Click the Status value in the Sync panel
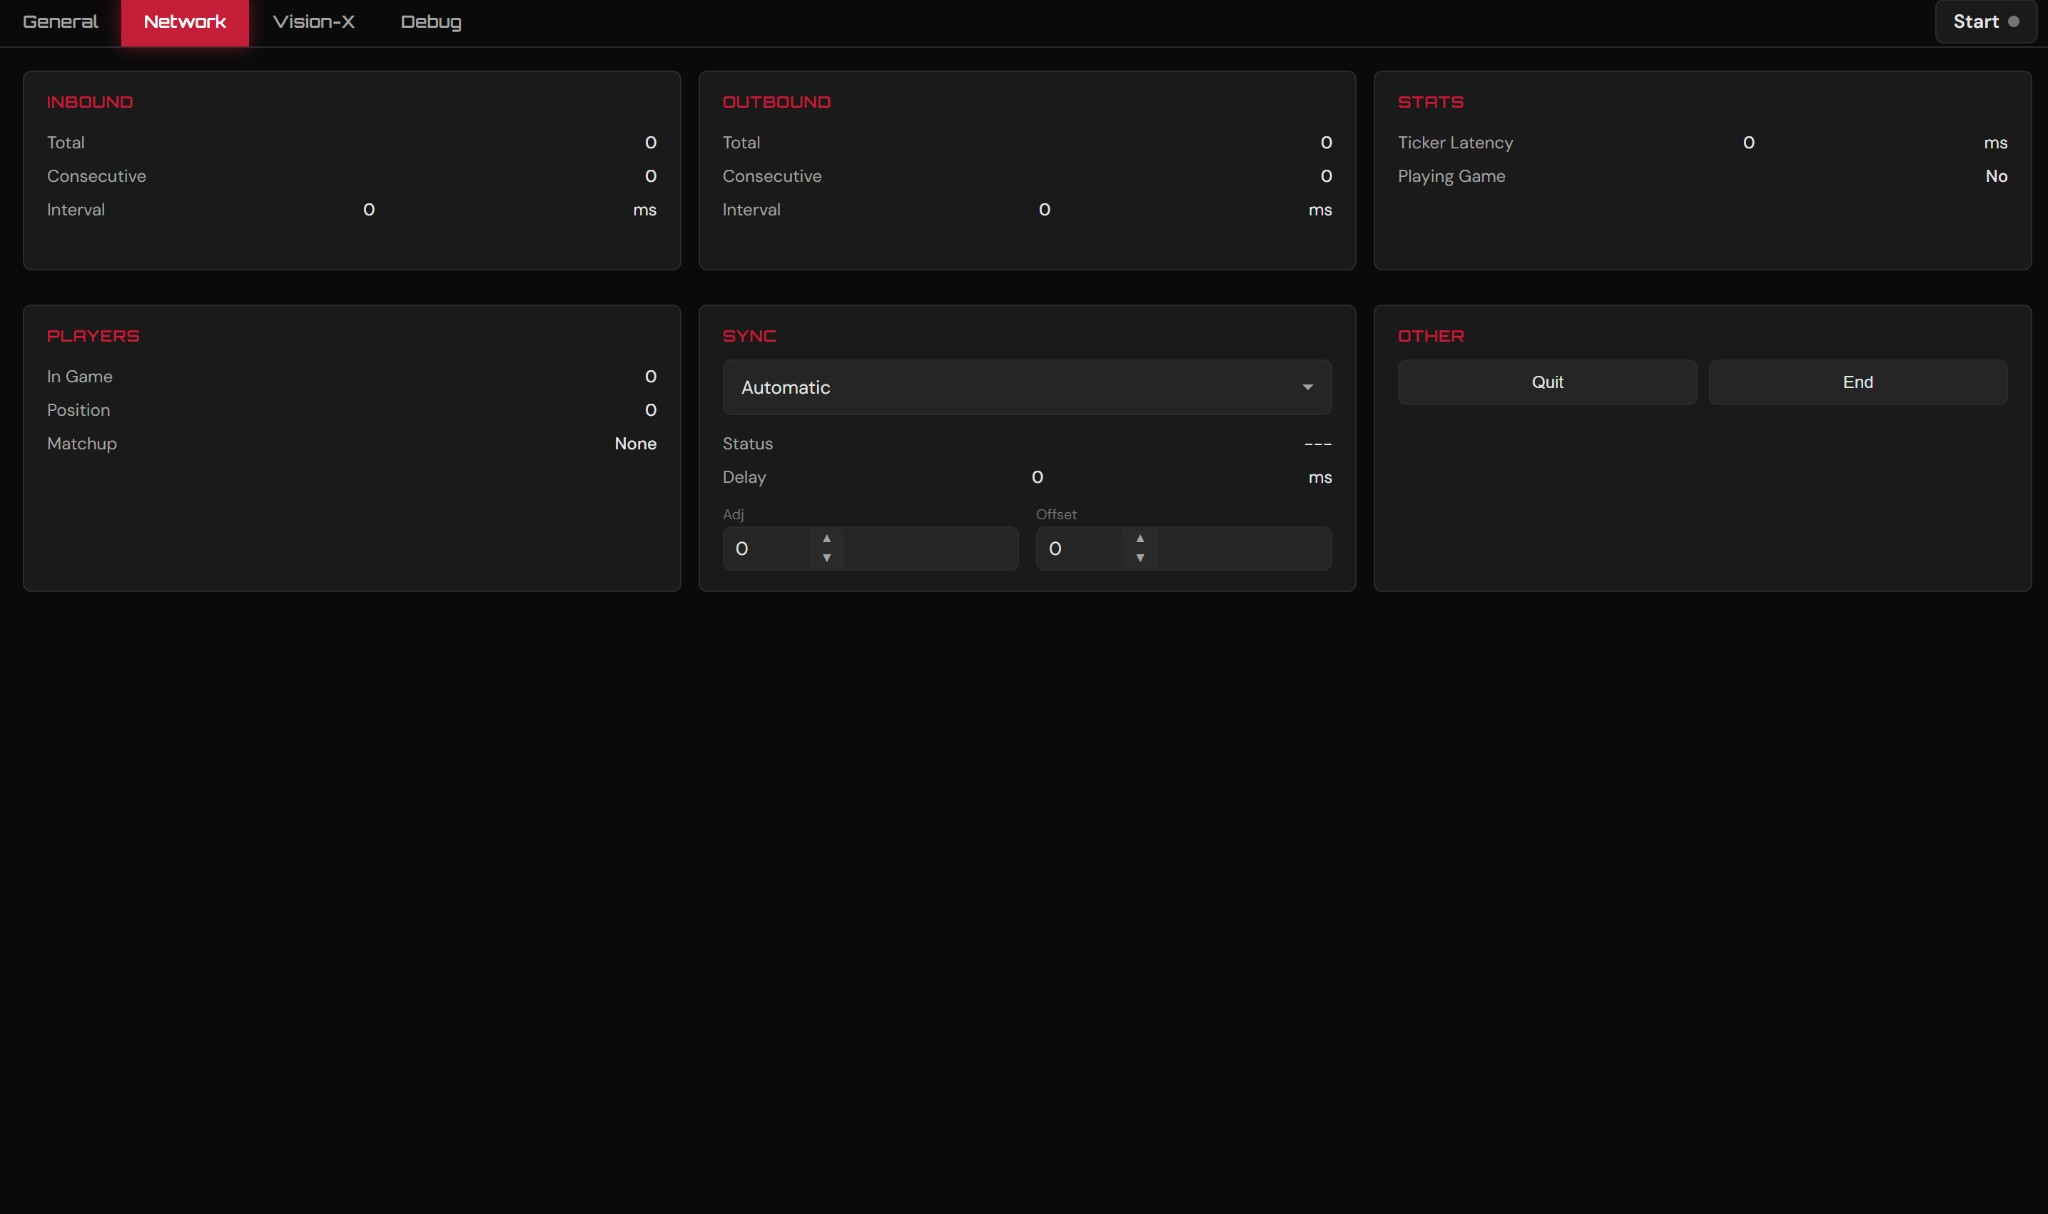Image resolution: width=2048 pixels, height=1214 pixels. (x=1319, y=443)
